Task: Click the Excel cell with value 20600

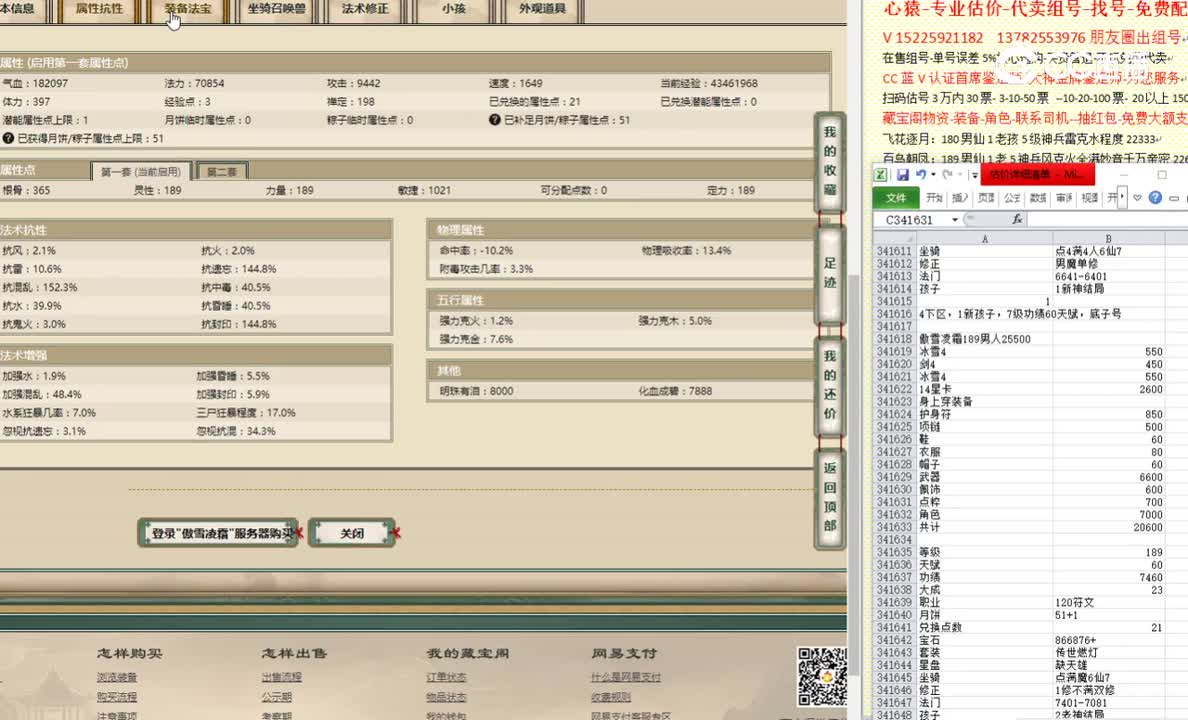Action: (1108, 527)
